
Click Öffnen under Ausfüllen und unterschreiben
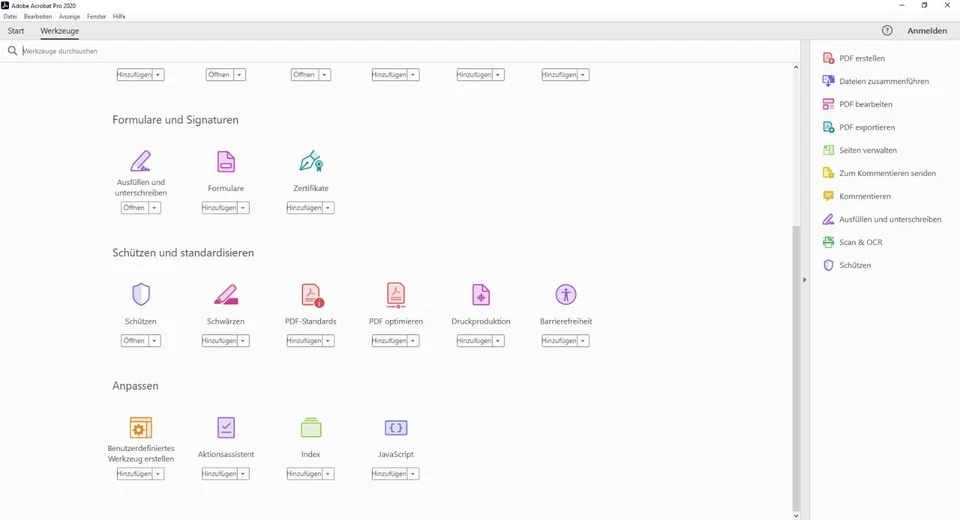(x=134, y=208)
